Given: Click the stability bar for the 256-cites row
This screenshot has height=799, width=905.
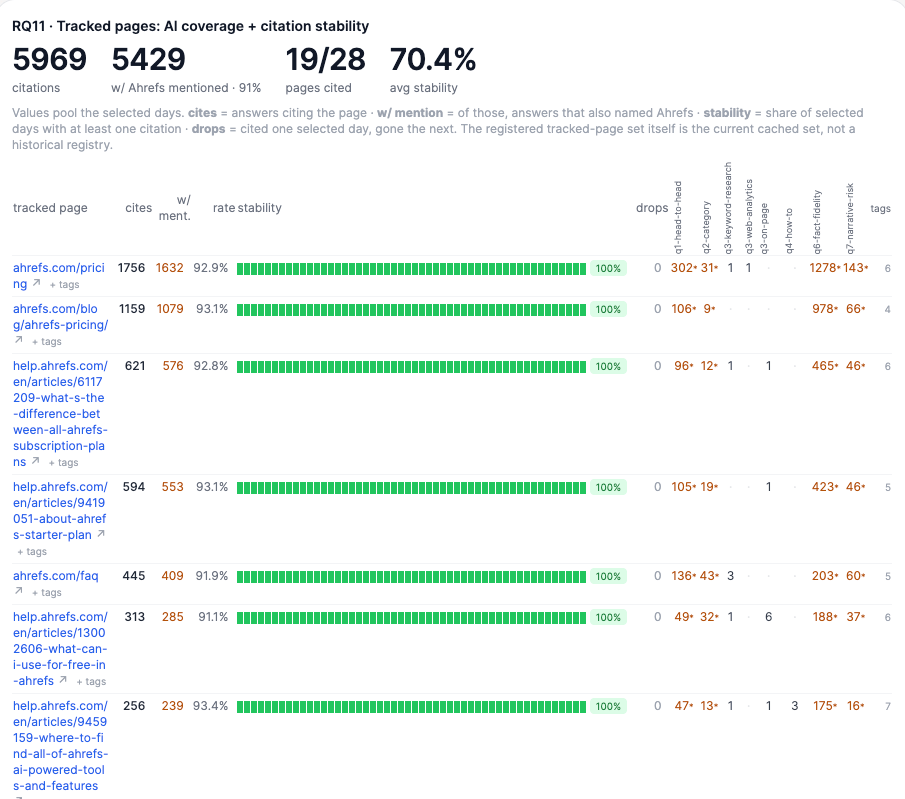Looking at the screenshot, I should point(412,706).
